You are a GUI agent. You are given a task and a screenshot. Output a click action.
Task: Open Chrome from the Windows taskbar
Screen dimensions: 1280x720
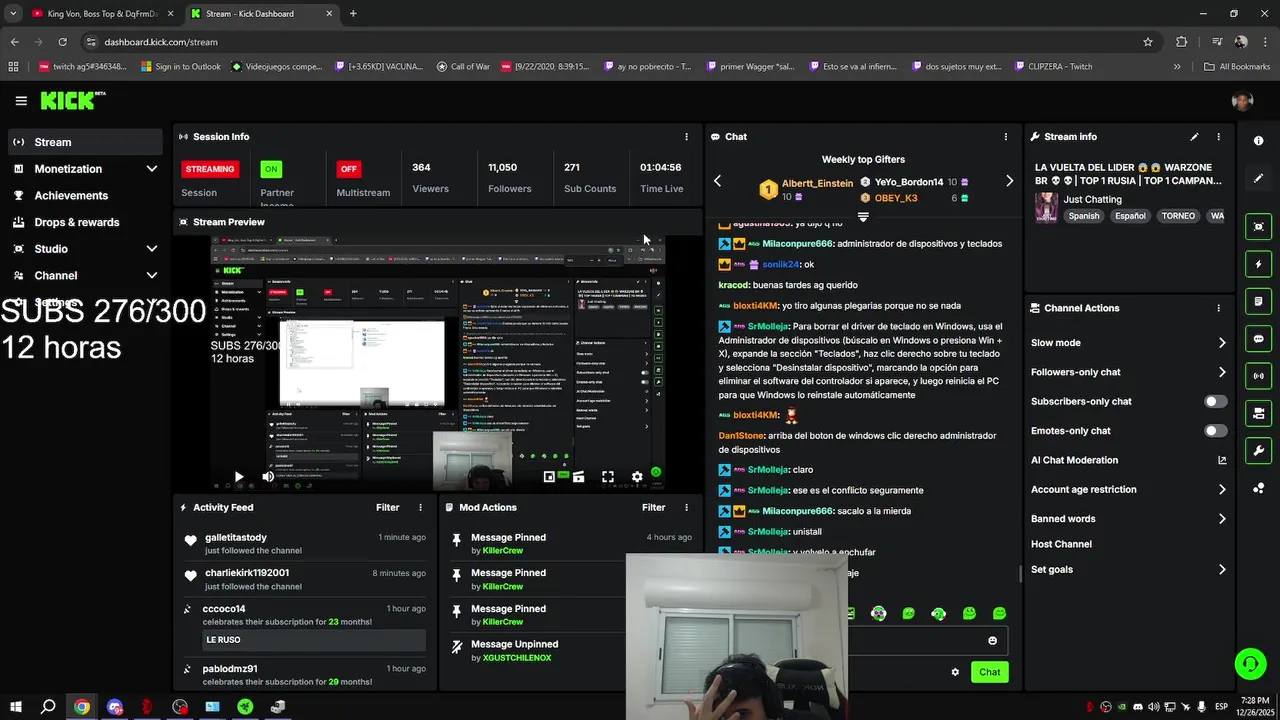coord(81,707)
